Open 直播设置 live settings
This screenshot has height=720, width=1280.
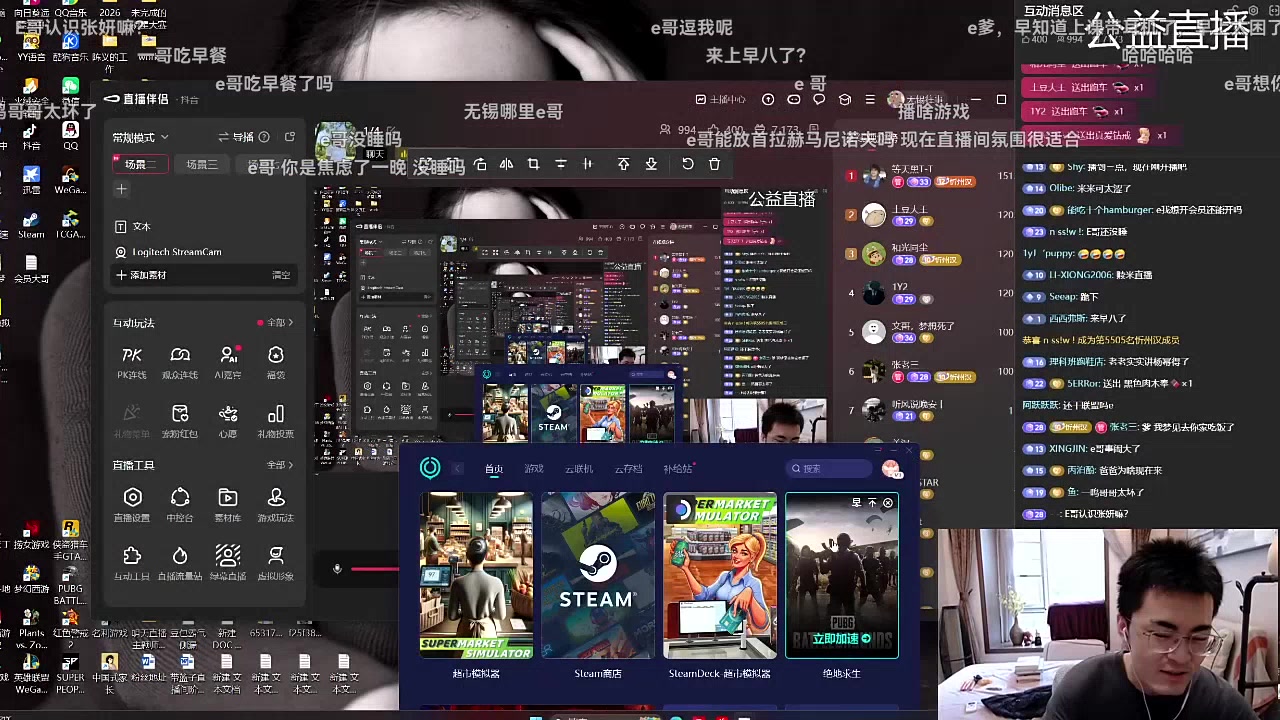132,505
